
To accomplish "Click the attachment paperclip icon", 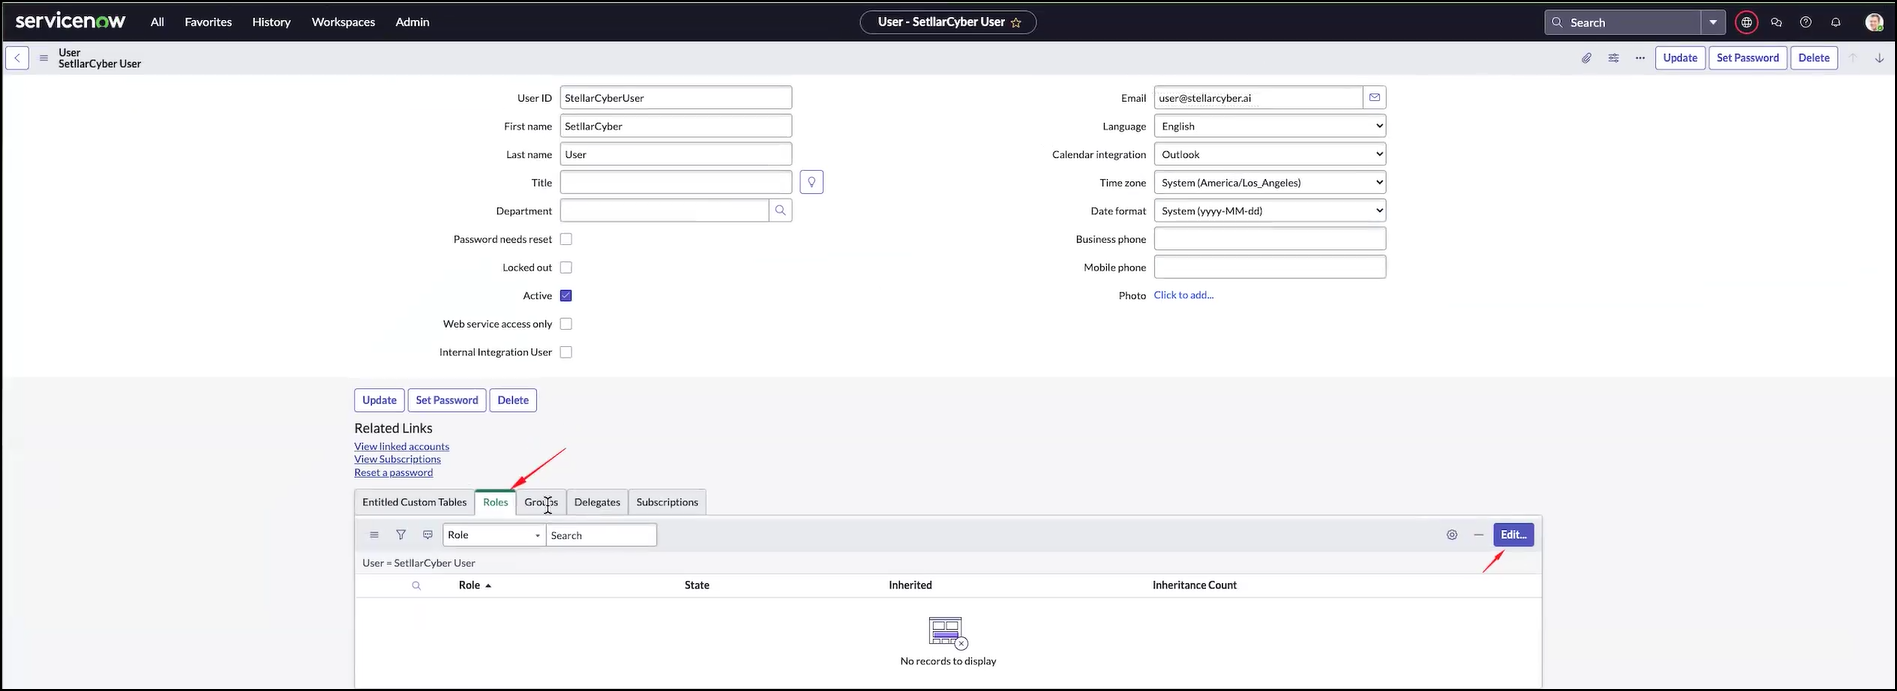I will coord(1586,58).
